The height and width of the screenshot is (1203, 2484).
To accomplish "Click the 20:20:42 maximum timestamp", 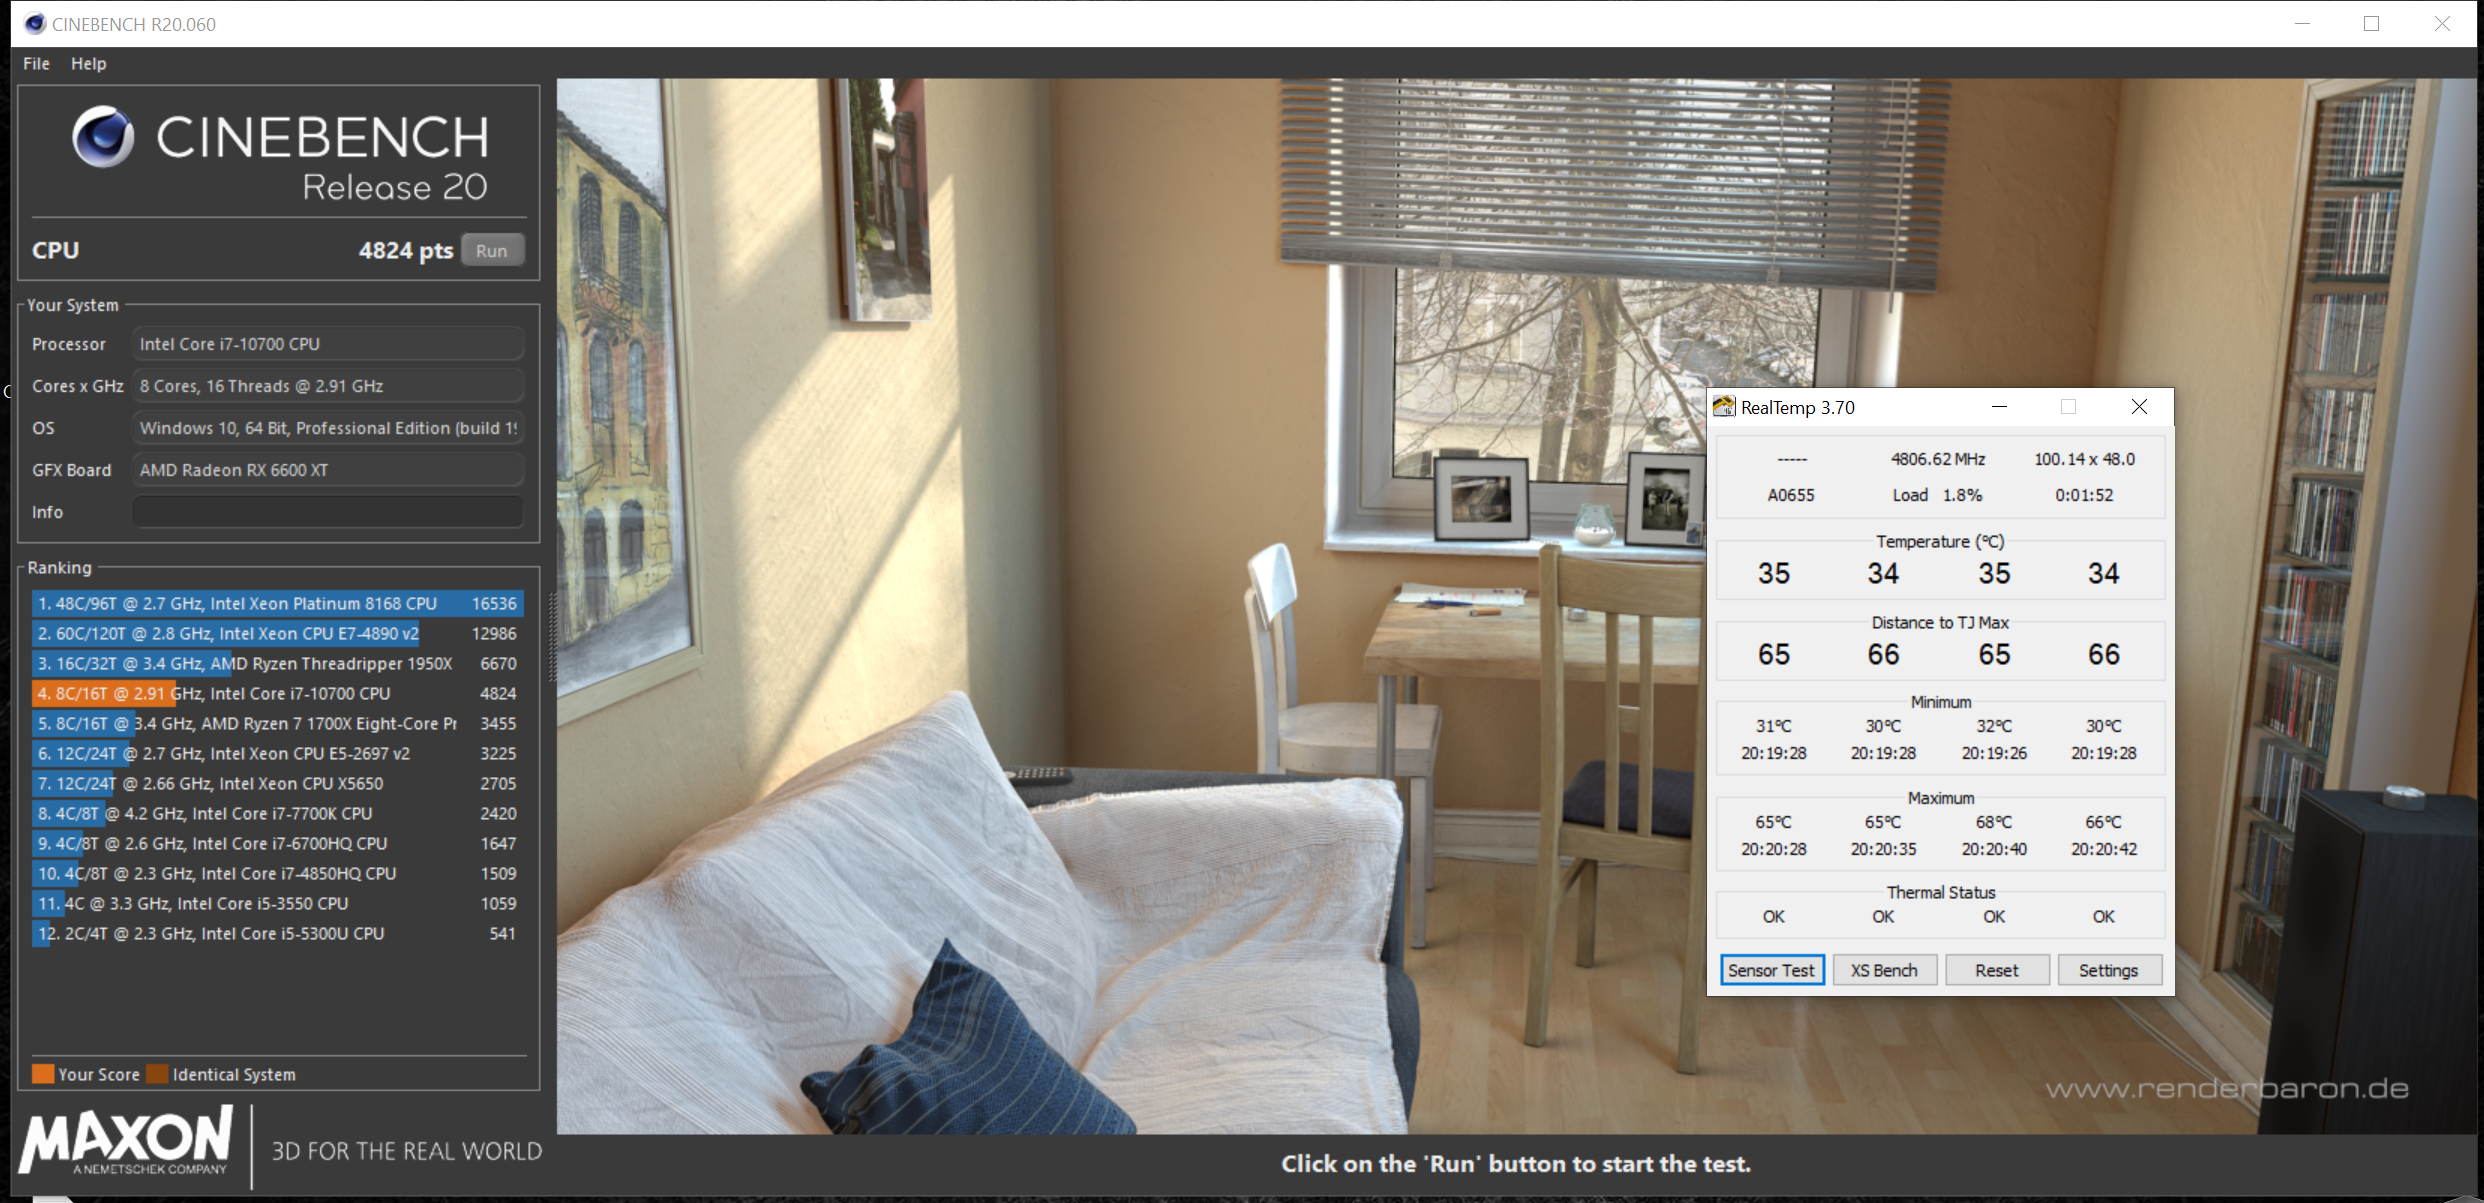I will pyautogui.click(x=2103, y=849).
